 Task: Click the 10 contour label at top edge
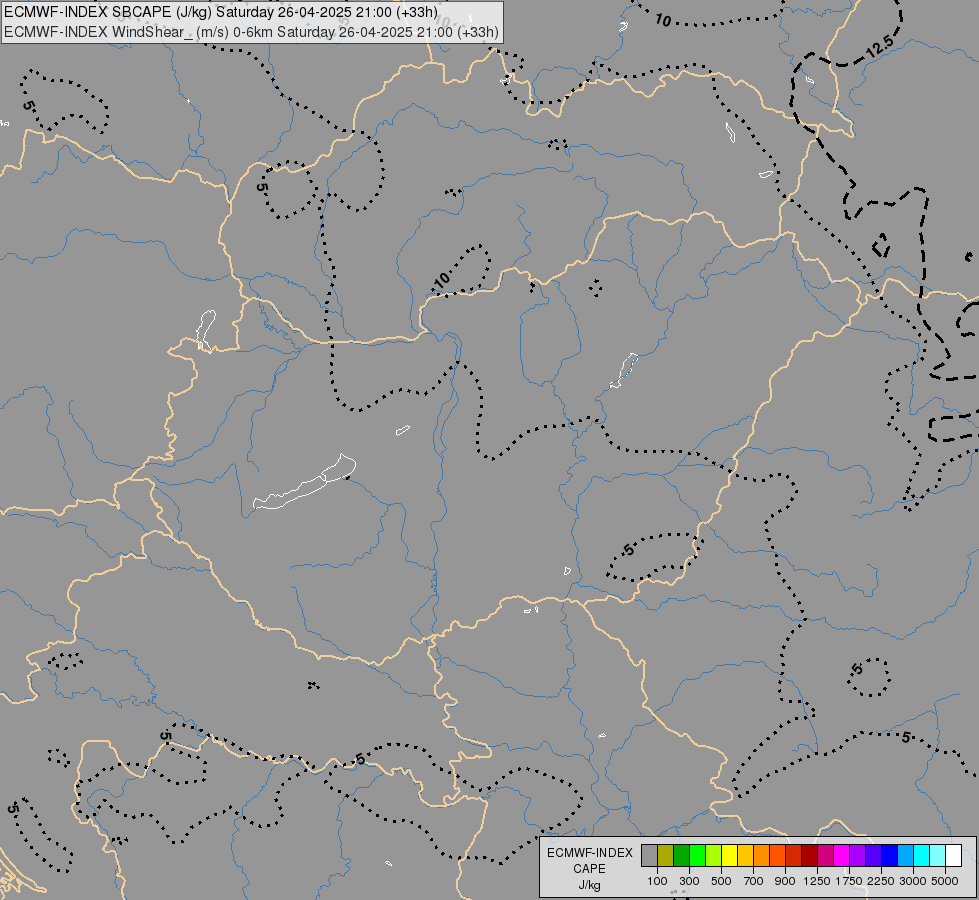[663, 21]
